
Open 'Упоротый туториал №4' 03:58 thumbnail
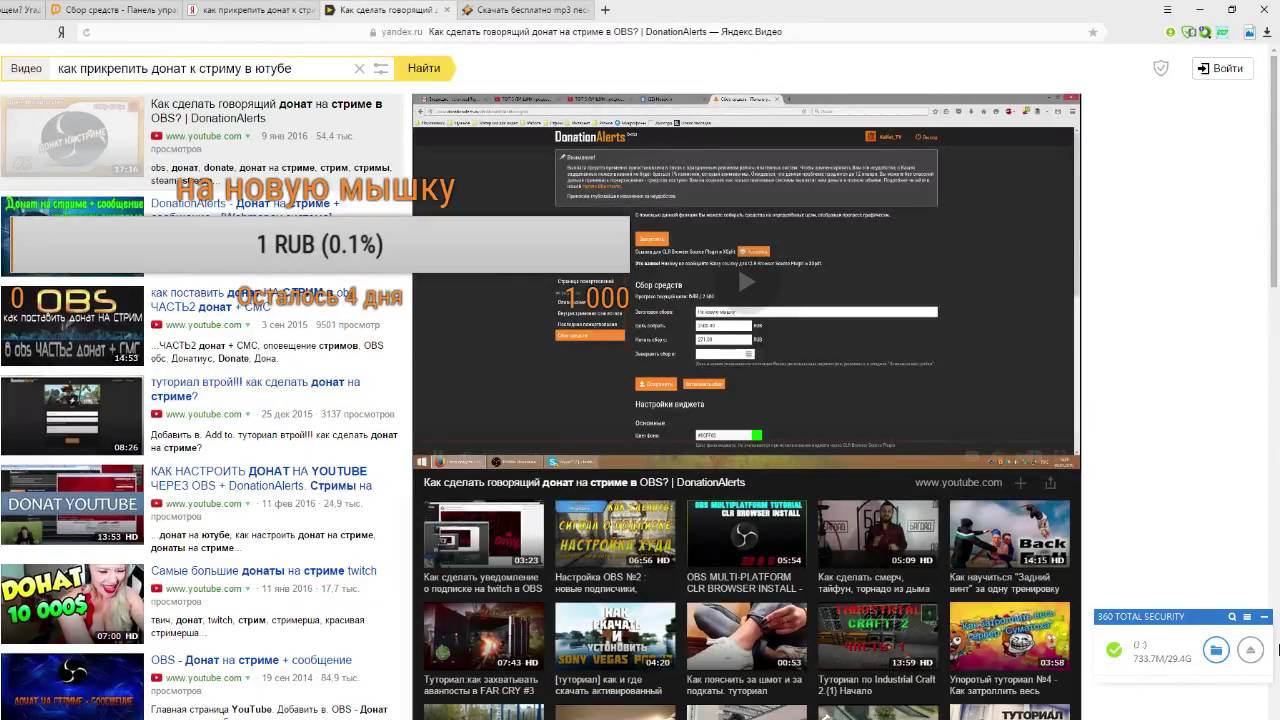(x=1009, y=636)
